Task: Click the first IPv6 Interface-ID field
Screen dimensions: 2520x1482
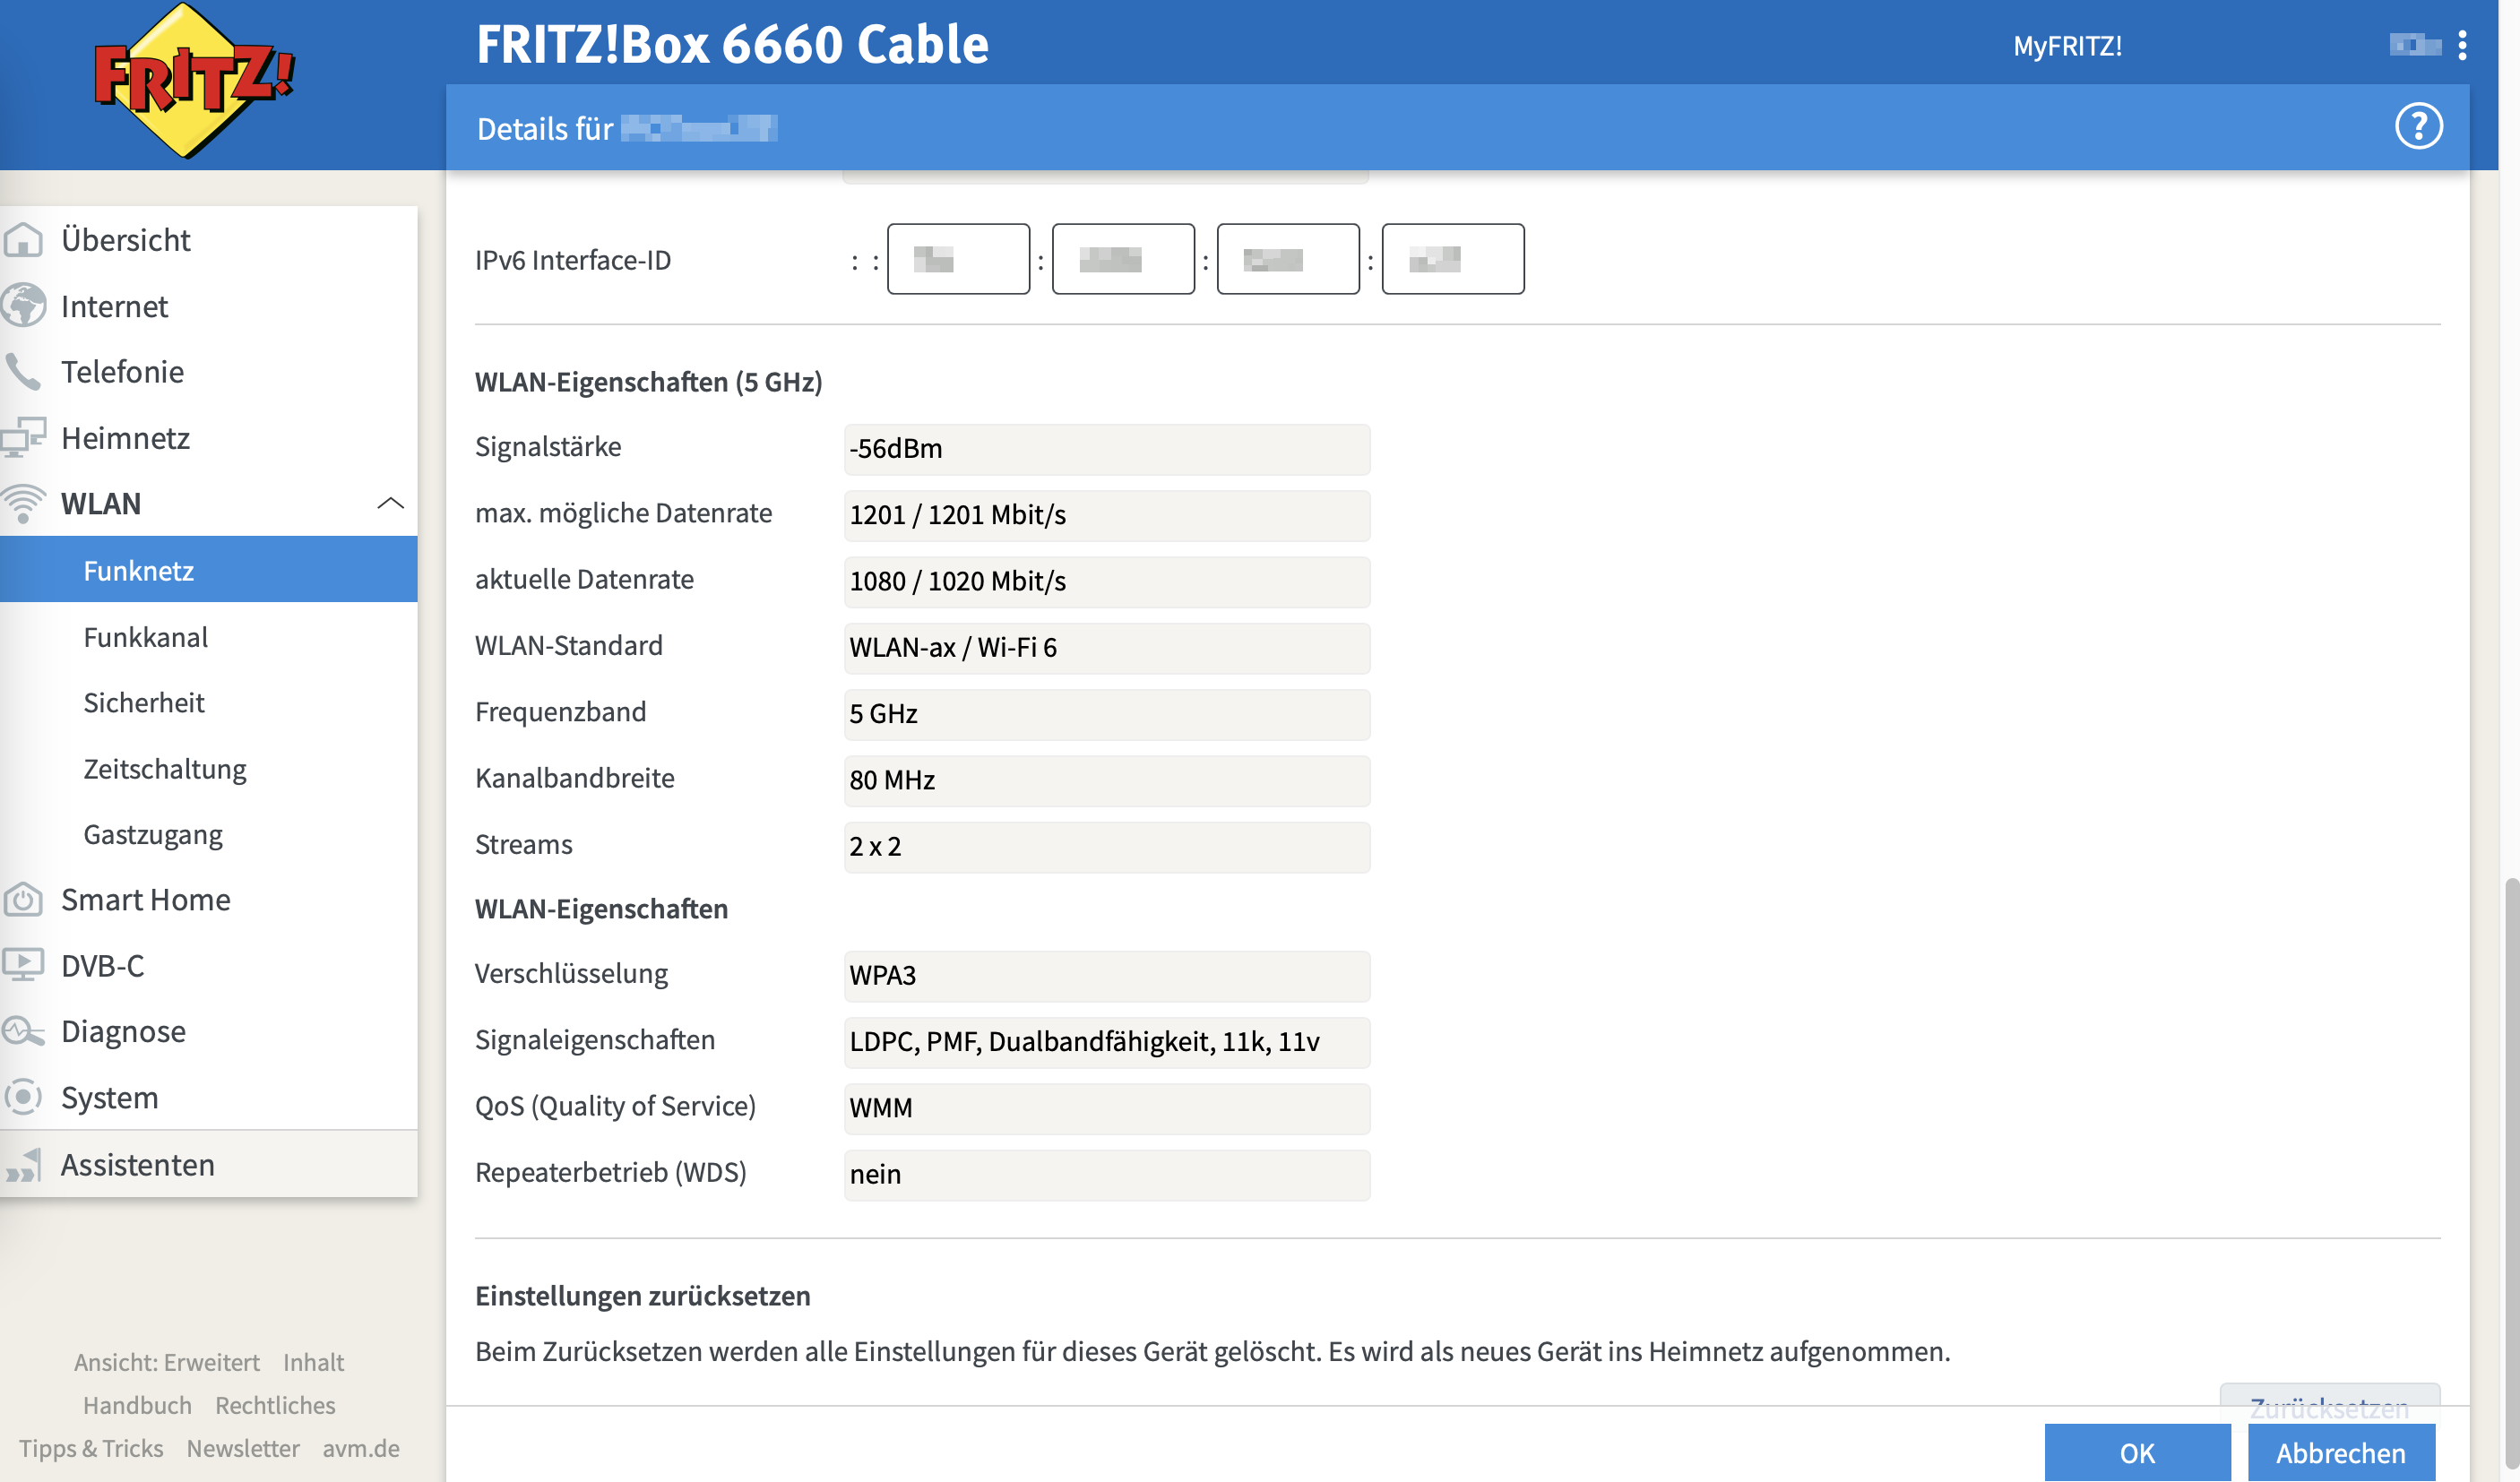Action: tap(957, 259)
